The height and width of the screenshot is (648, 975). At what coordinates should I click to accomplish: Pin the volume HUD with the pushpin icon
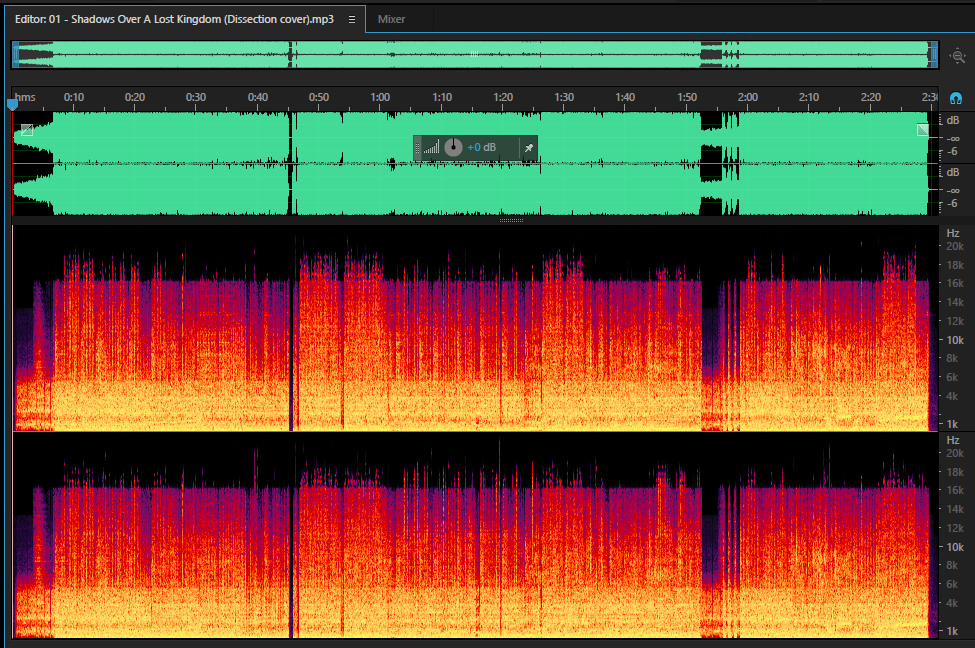coord(529,148)
